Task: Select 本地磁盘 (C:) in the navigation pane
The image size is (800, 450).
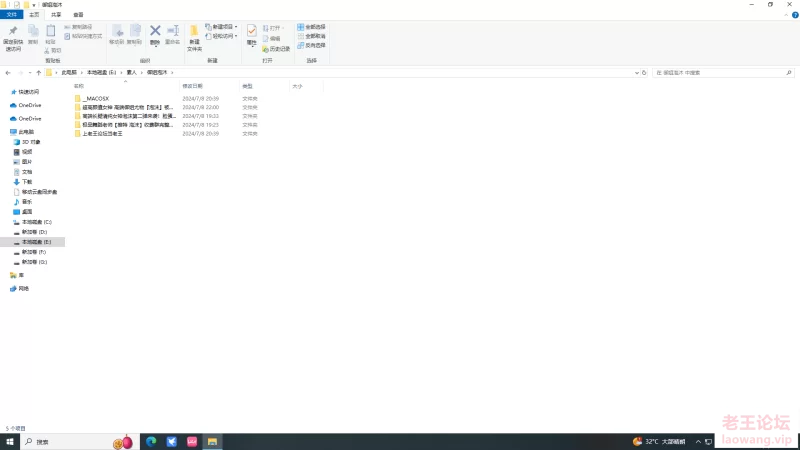Action: pyautogui.click(x=36, y=222)
